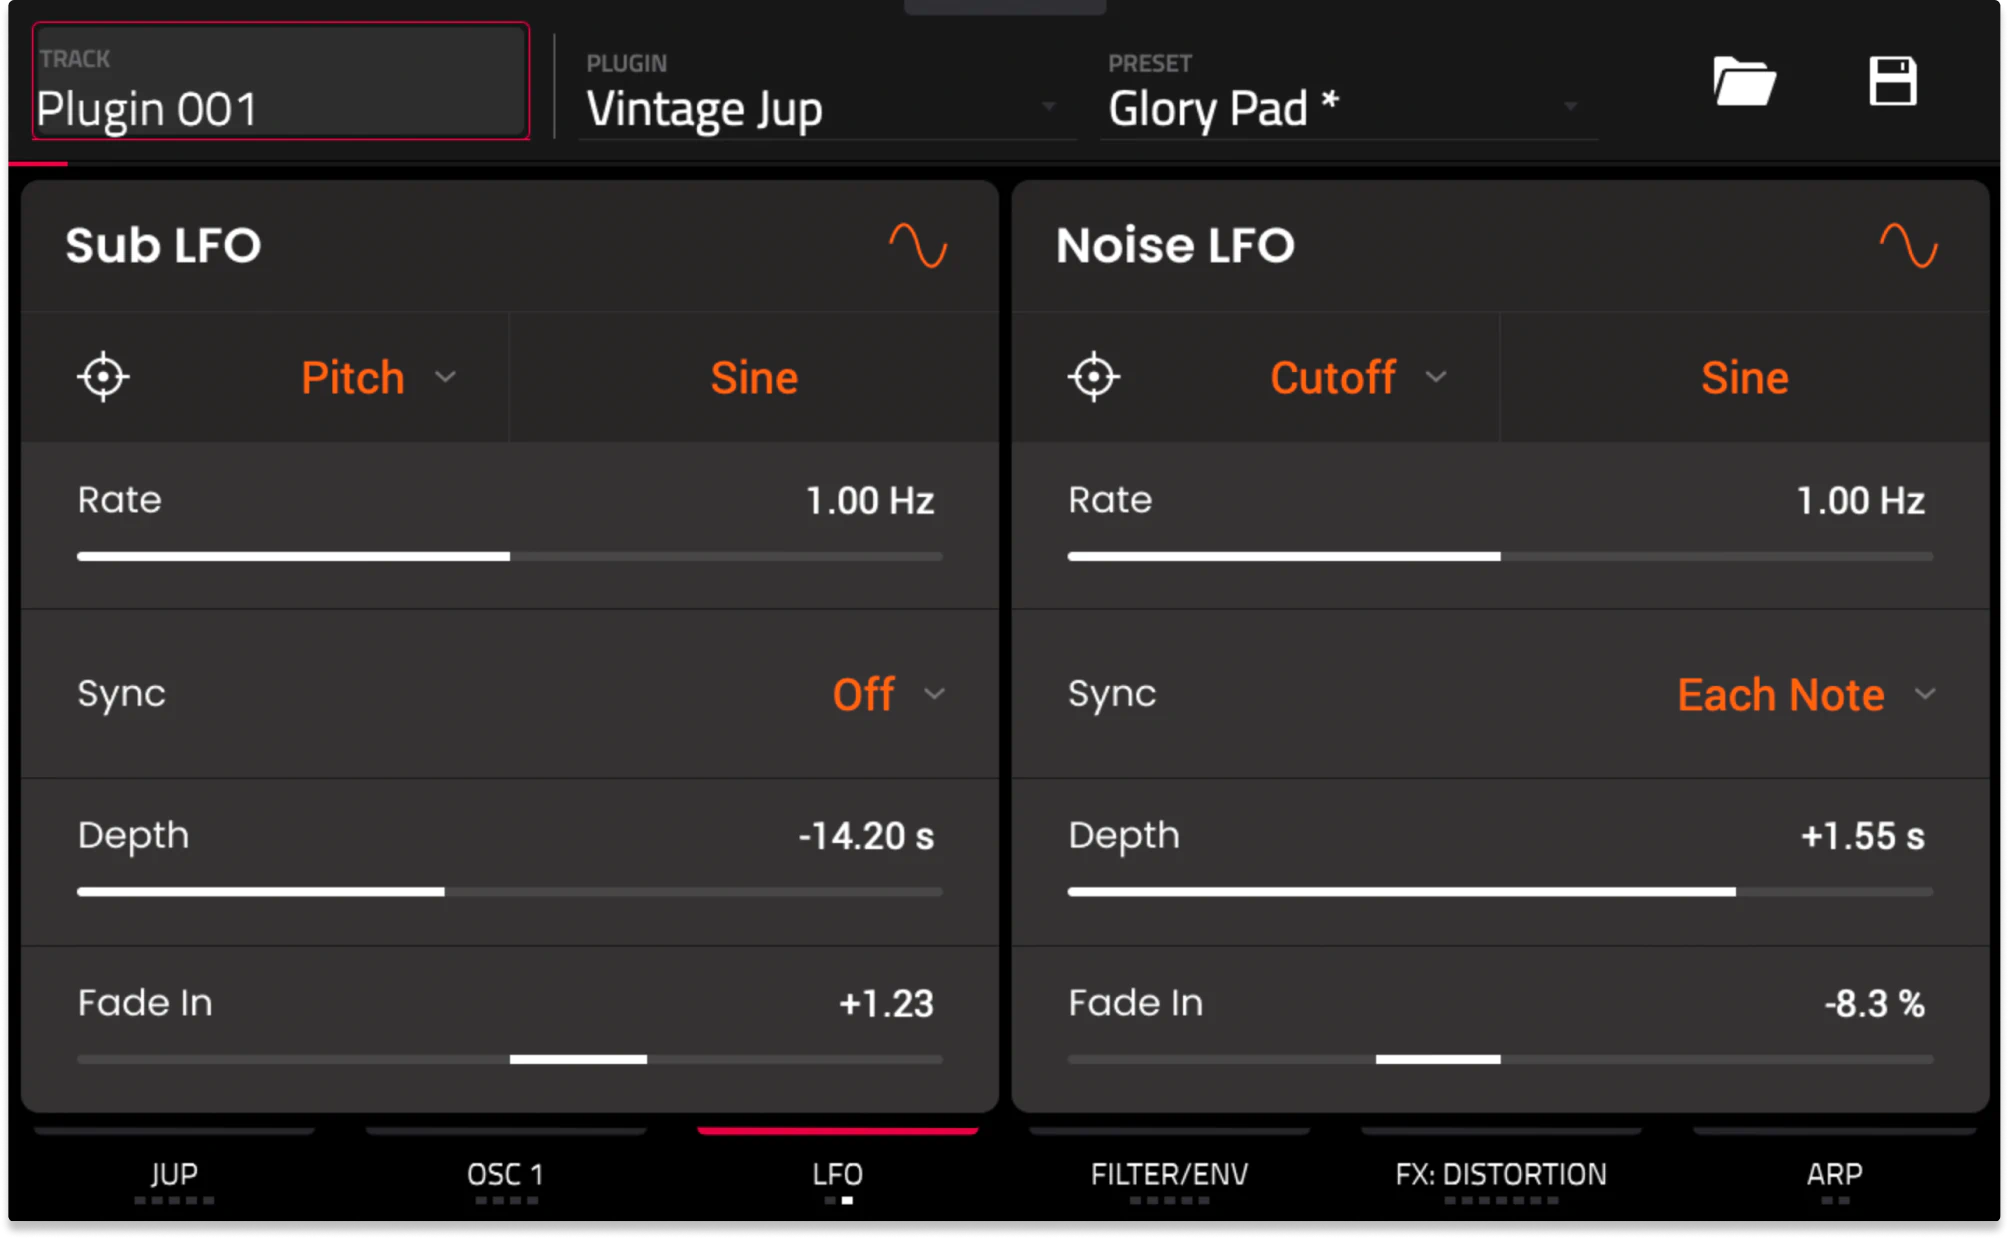The width and height of the screenshot is (2009, 1239).
Task: Click the Sub LFO sine waveform icon
Action: pyautogui.click(x=918, y=246)
